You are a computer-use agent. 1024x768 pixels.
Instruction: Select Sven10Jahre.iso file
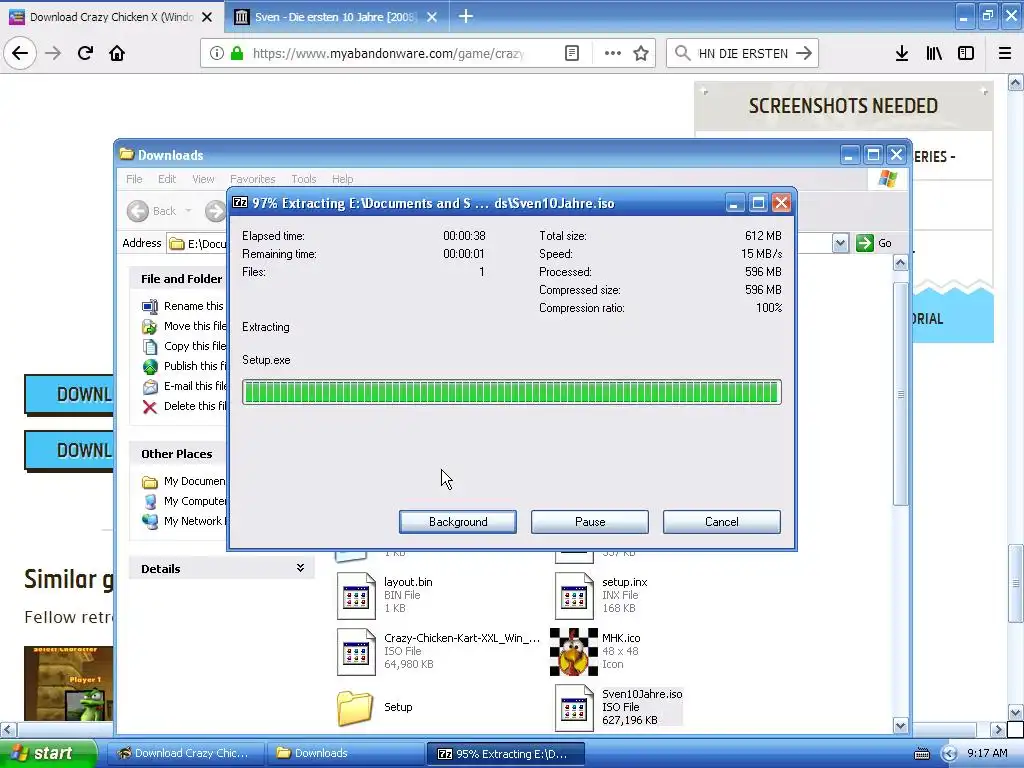point(618,707)
